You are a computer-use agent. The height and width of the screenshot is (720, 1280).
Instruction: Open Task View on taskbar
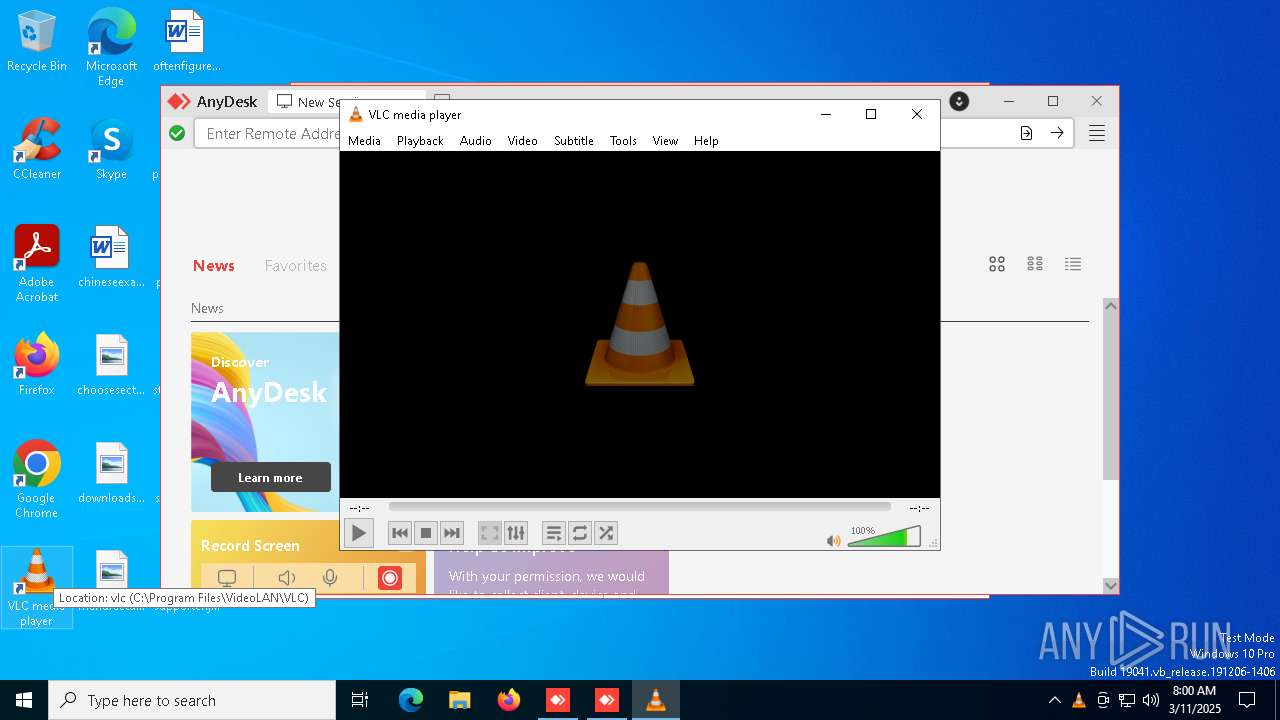click(x=360, y=700)
